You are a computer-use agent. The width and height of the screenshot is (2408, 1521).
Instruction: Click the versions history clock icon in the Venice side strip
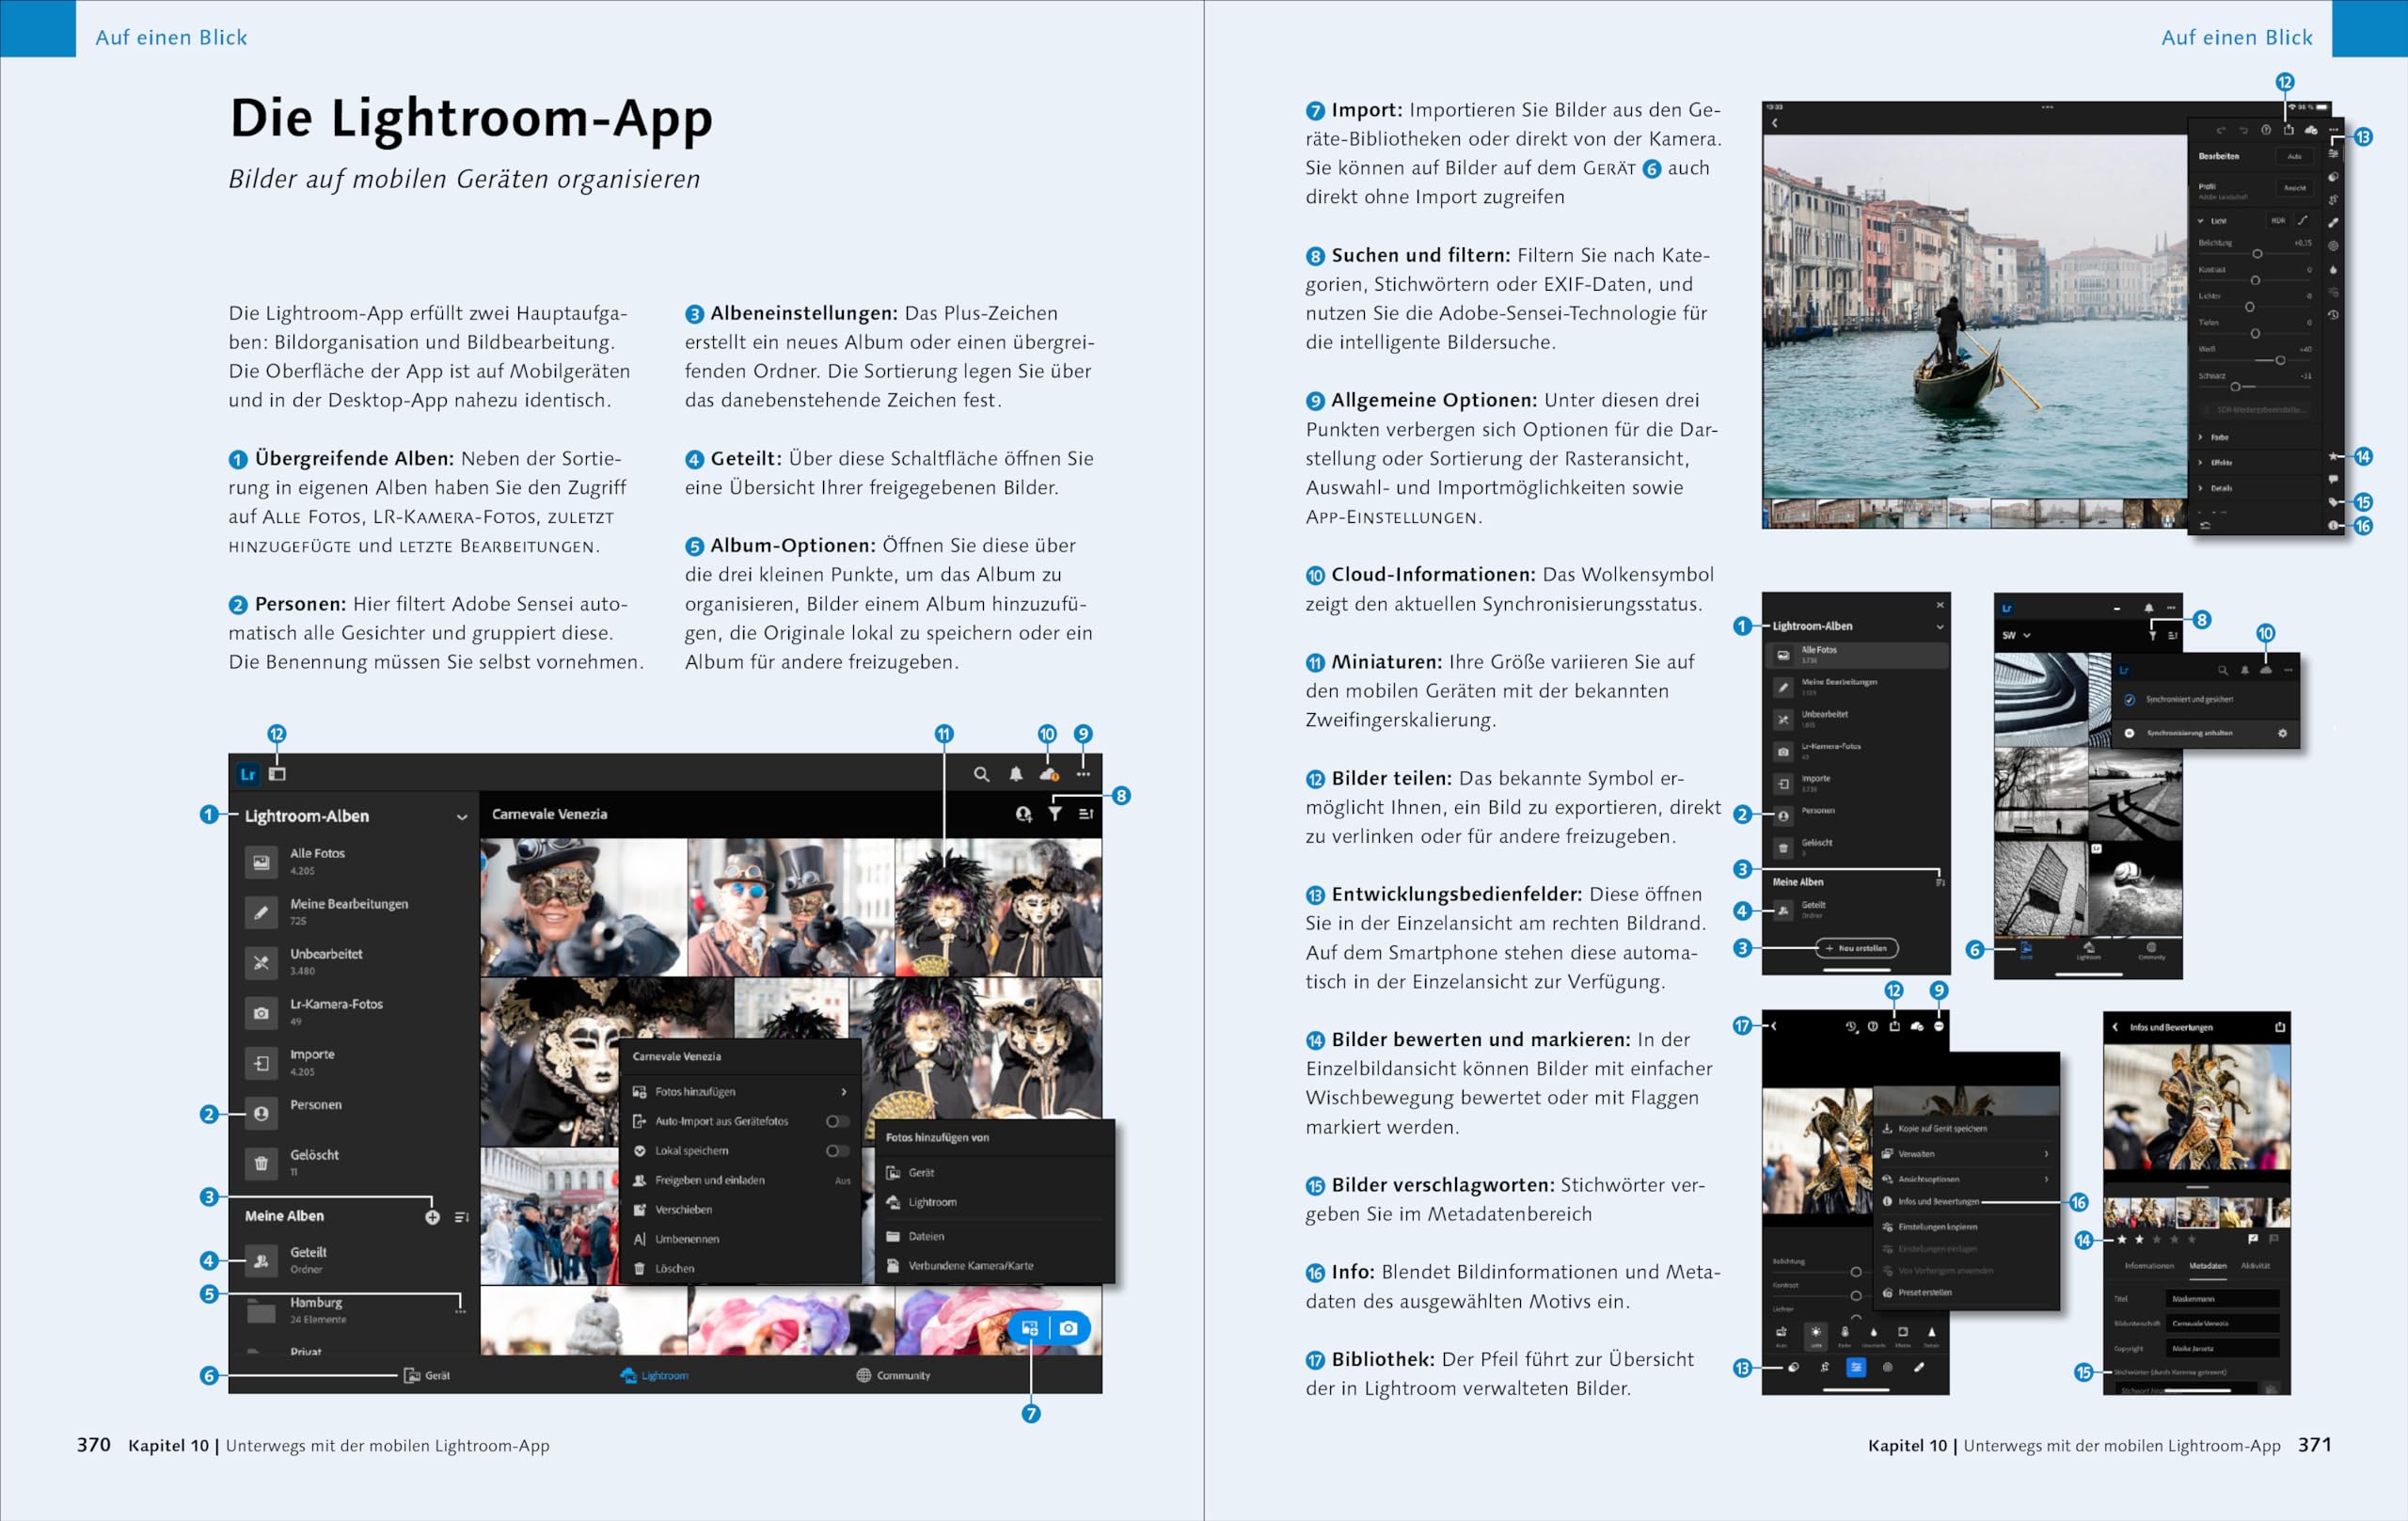click(x=2334, y=315)
